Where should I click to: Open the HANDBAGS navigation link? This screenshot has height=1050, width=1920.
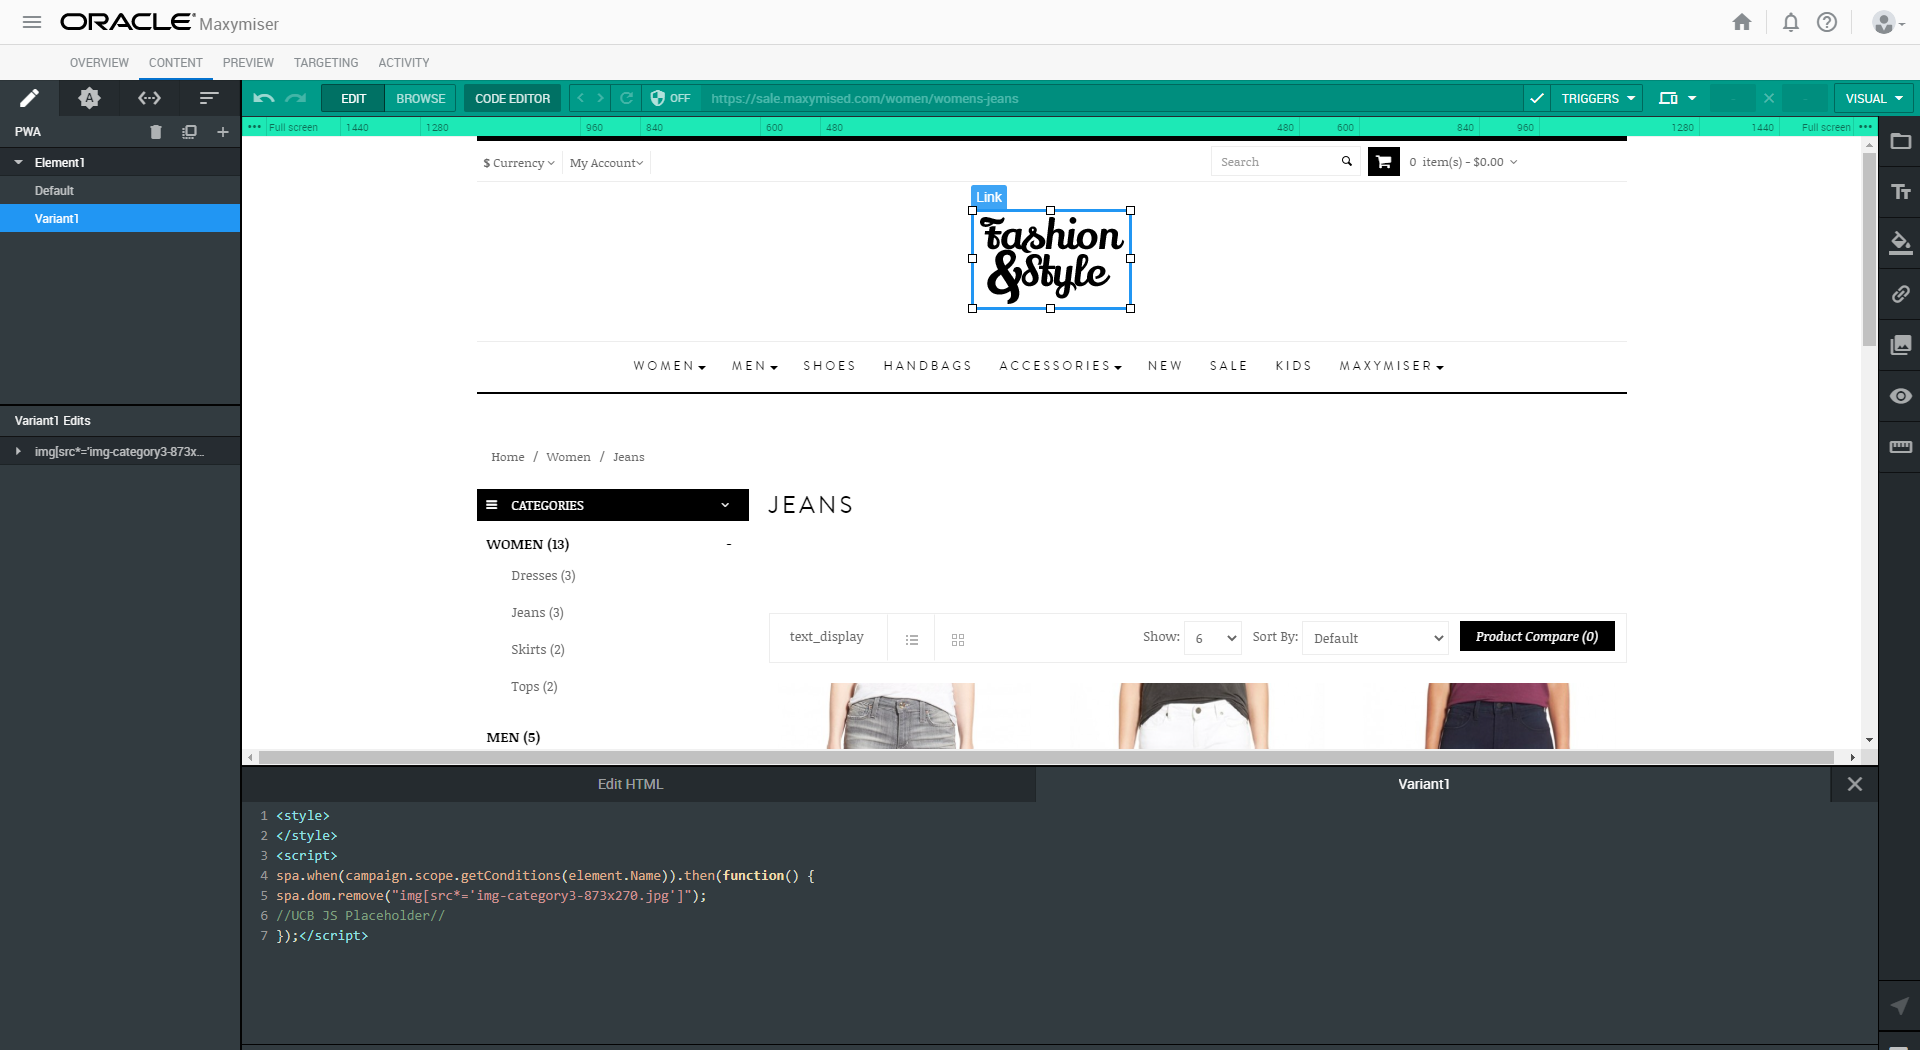tap(928, 366)
